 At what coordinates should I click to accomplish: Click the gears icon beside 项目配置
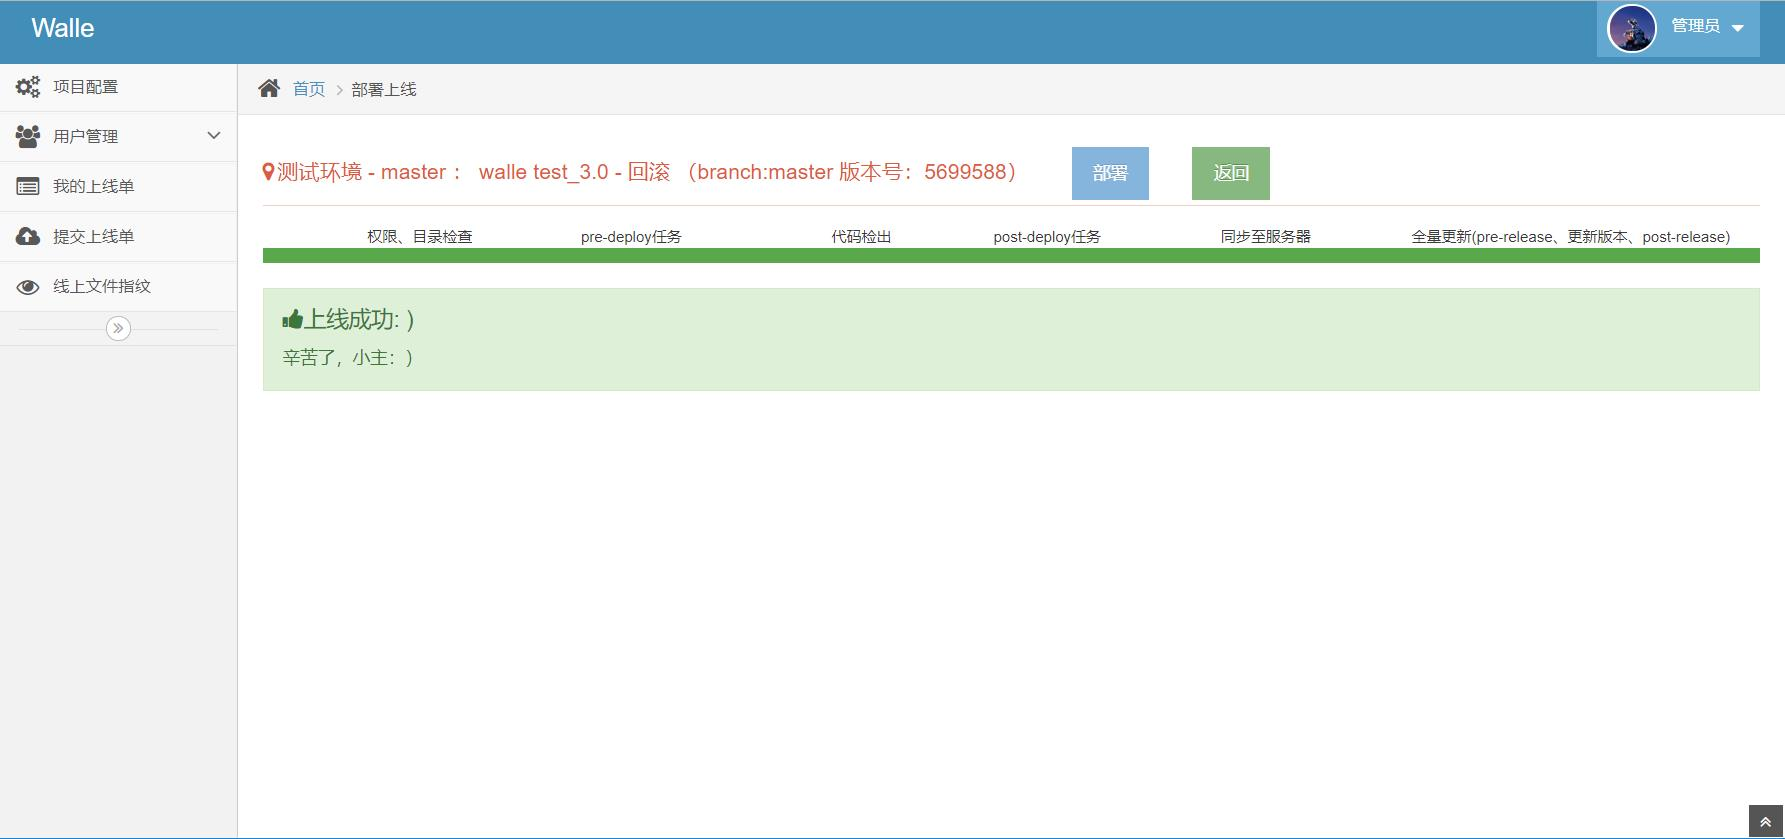[28, 87]
